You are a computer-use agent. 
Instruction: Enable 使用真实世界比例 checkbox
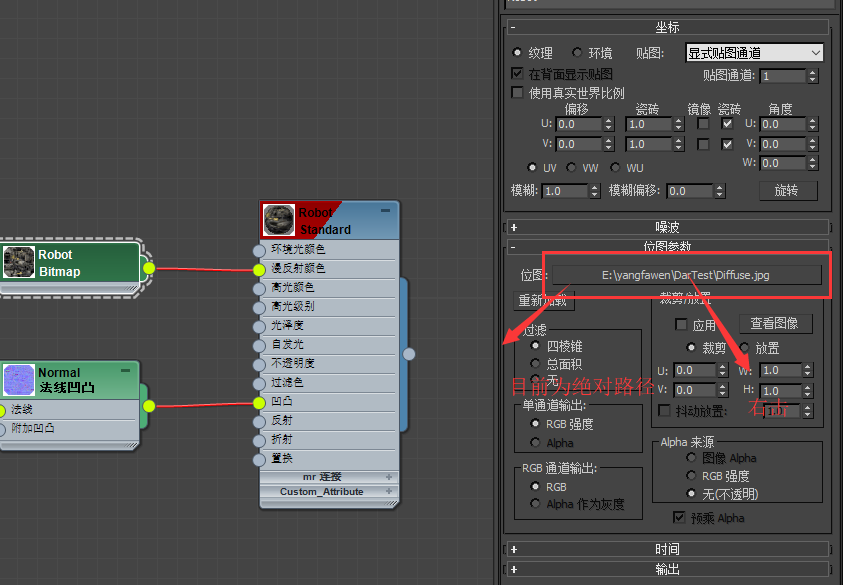[x=517, y=92]
